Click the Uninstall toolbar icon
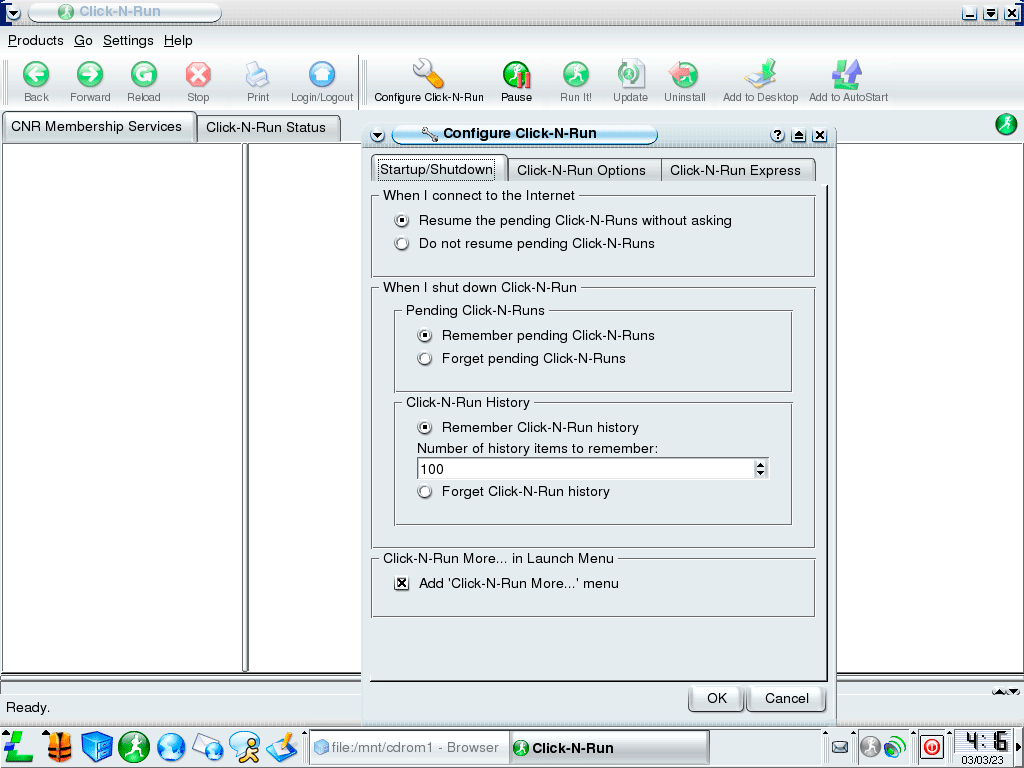The width and height of the screenshot is (1024, 768). pyautogui.click(x=684, y=74)
